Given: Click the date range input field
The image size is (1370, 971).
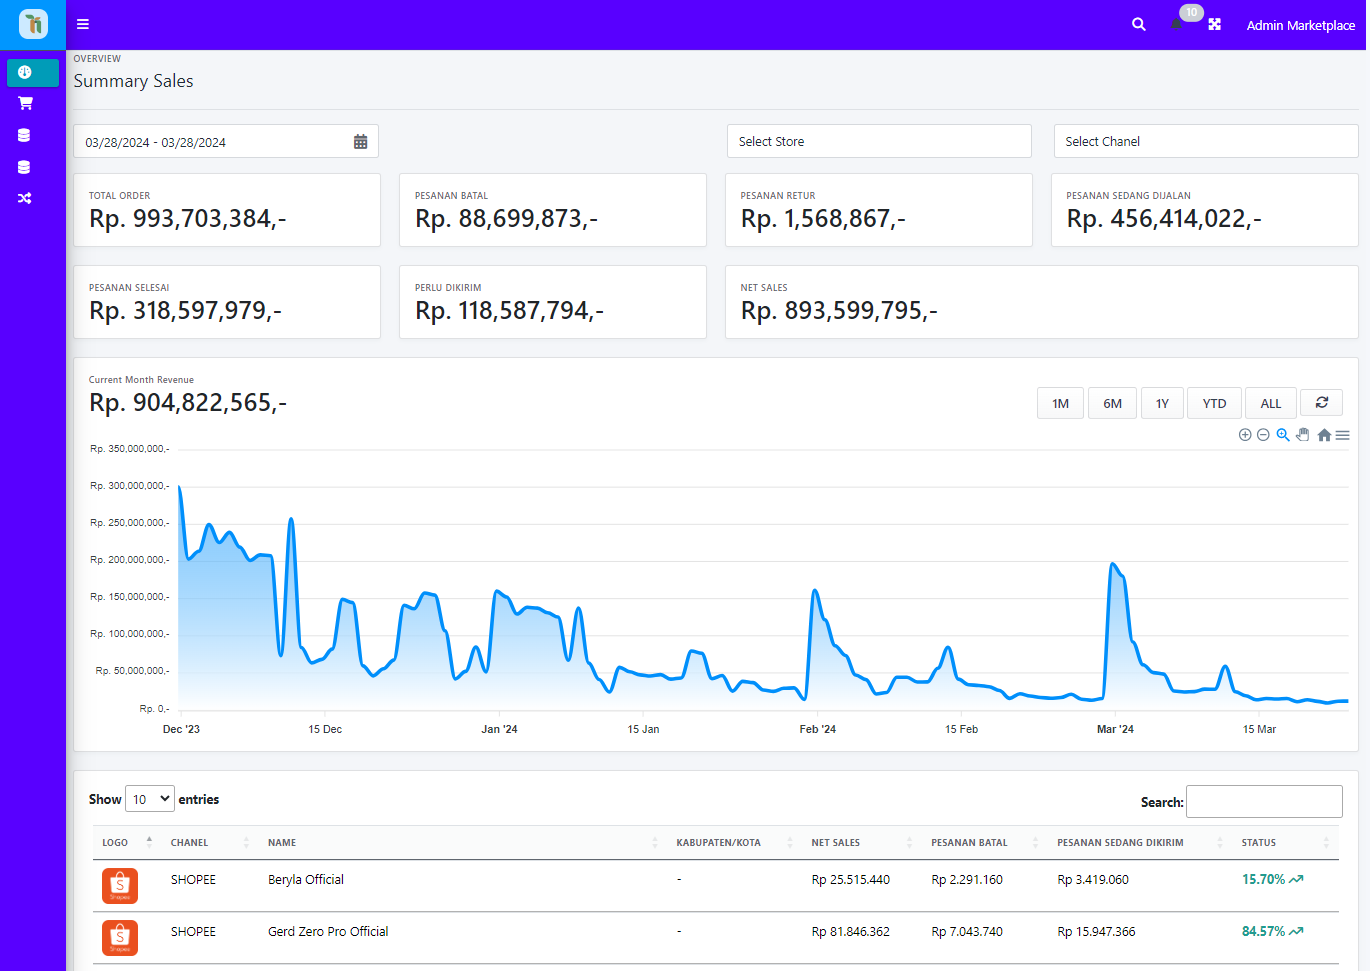Looking at the screenshot, I should pos(226,141).
